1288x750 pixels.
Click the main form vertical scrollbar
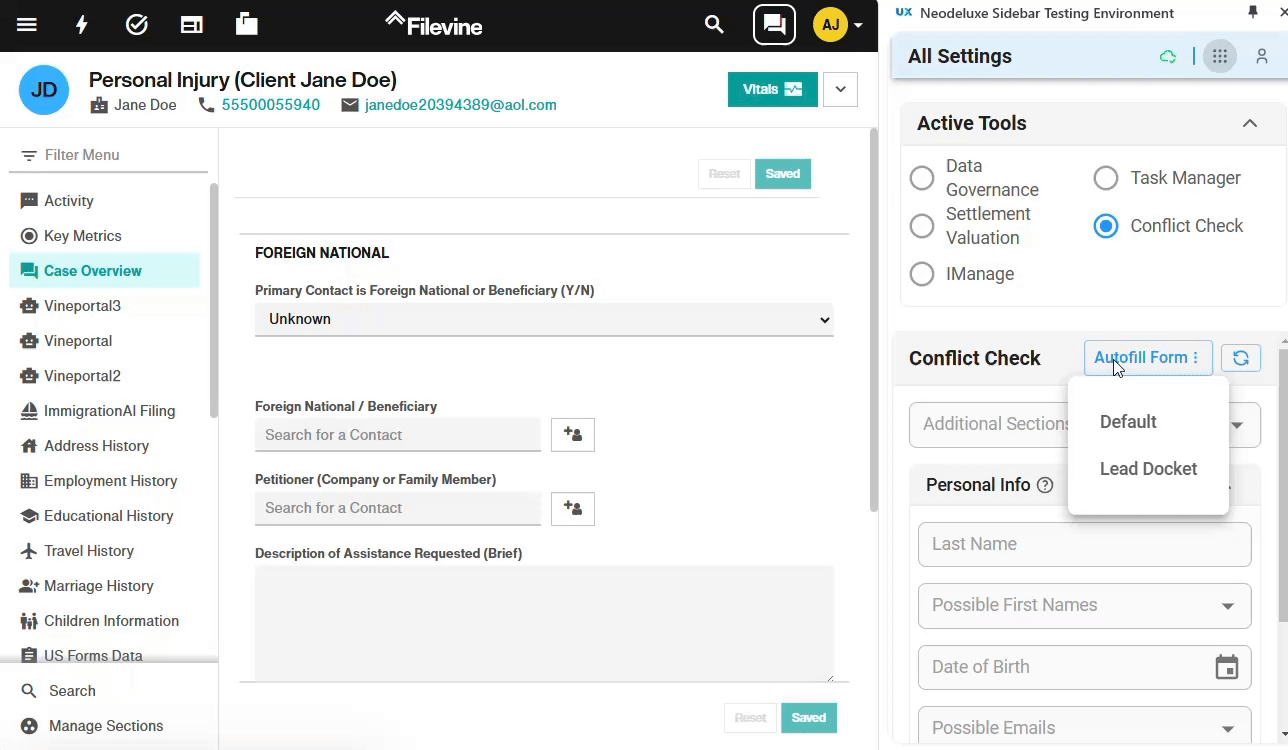[873, 320]
